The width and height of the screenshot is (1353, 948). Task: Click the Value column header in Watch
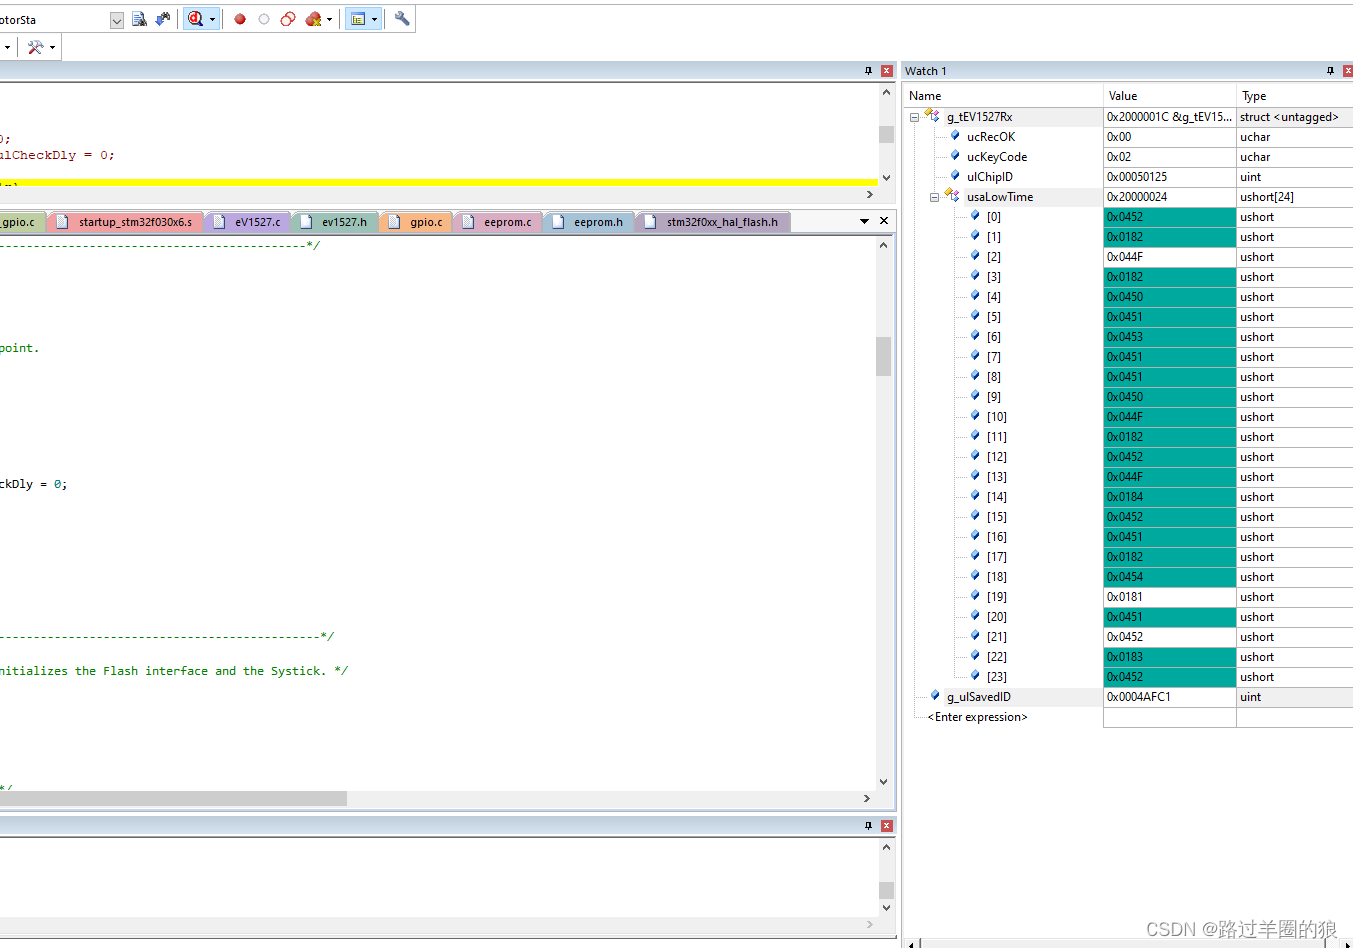[1169, 96]
